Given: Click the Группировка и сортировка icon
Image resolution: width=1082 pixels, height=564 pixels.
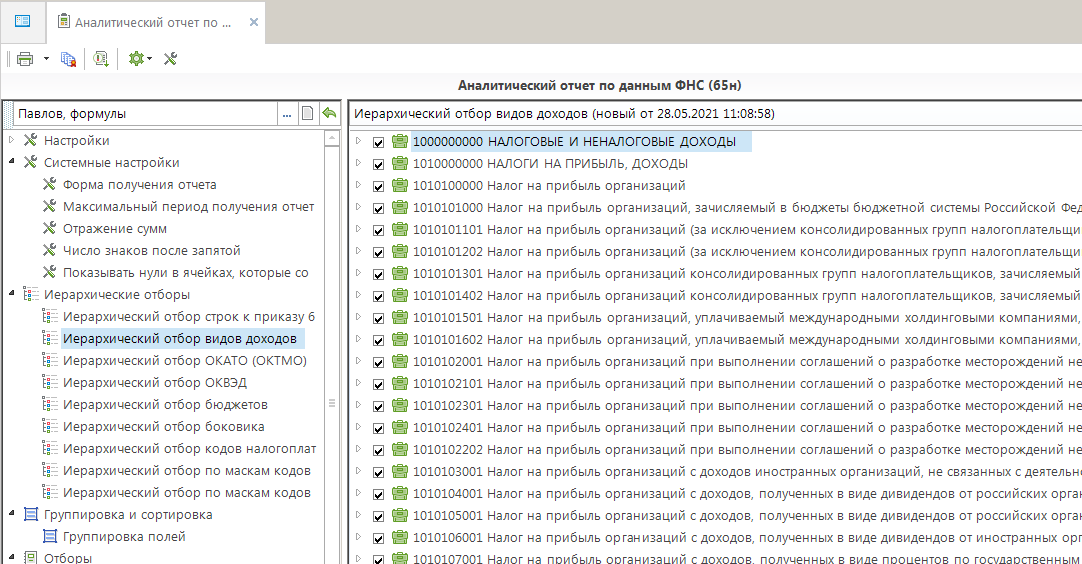Looking at the screenshot, I should (30, 514).
